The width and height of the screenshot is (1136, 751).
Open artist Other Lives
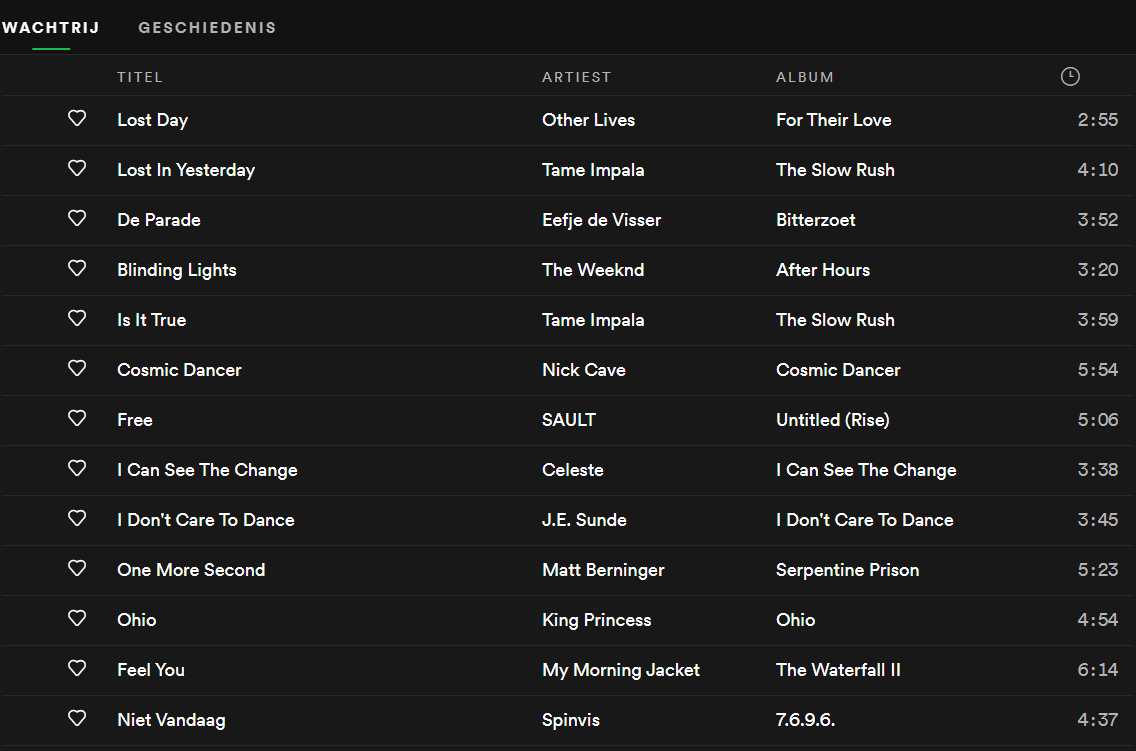(588, 120)
